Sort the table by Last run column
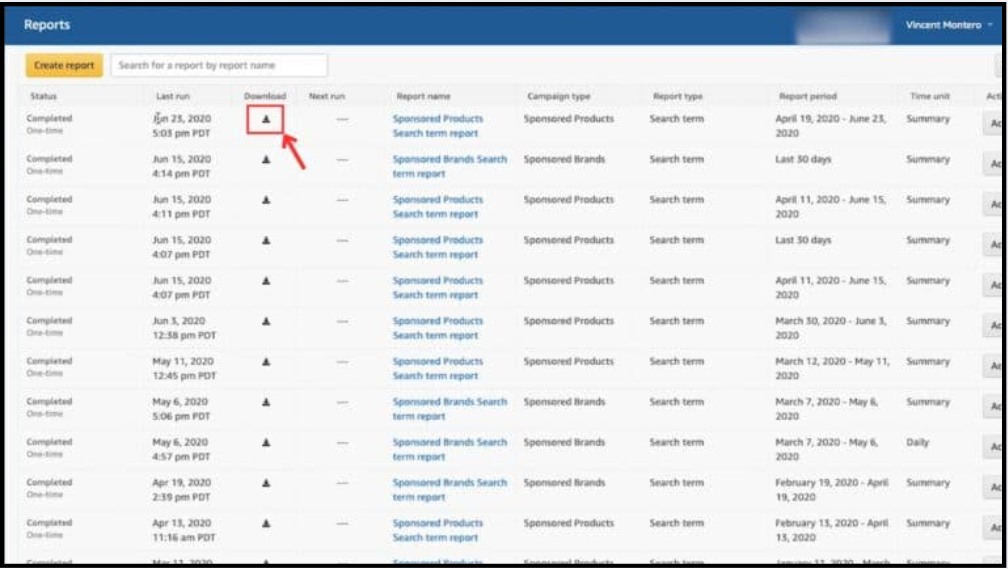This screenshot has height=569, width=1008. (x=172, y=97)
